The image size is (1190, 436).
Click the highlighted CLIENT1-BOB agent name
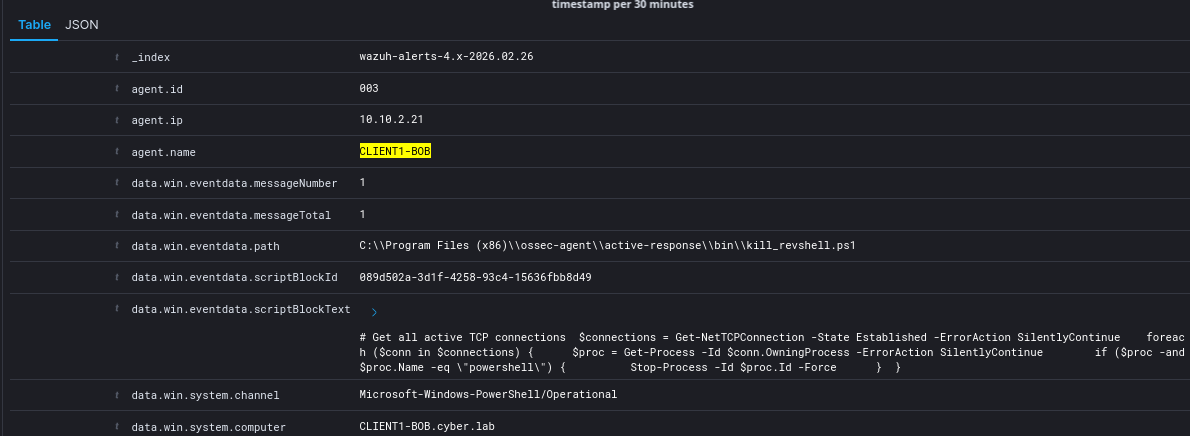pyautogui.click(x=395, y=152)
